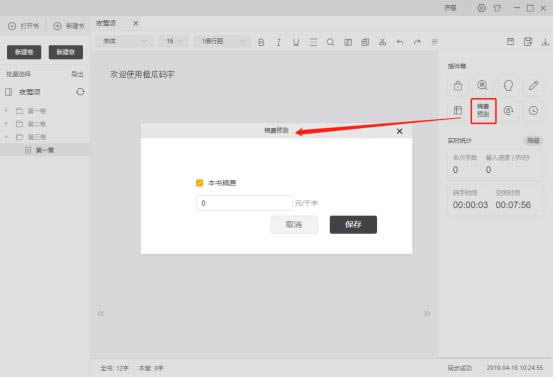554x378 pixels.
Task: Collapse the third volume folder in tree
Action: click(x=6, y=137)
